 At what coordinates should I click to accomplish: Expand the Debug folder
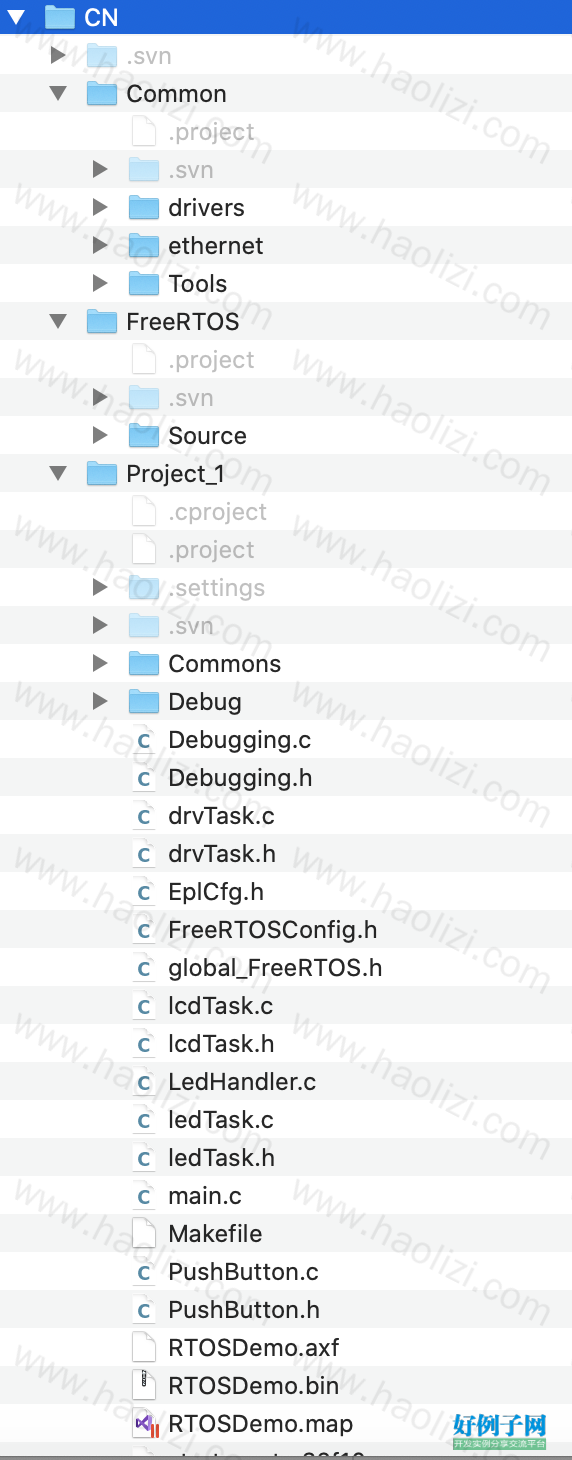pyautogui.click(x=100, y=701)
